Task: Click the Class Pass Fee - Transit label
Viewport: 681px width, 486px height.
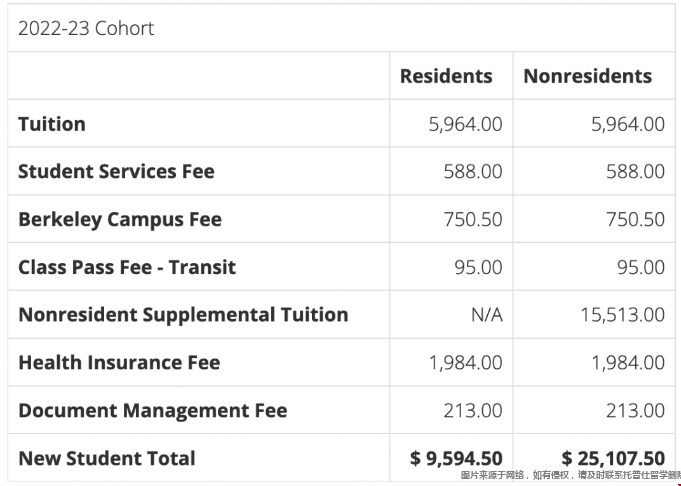Action: pos(127,267)
